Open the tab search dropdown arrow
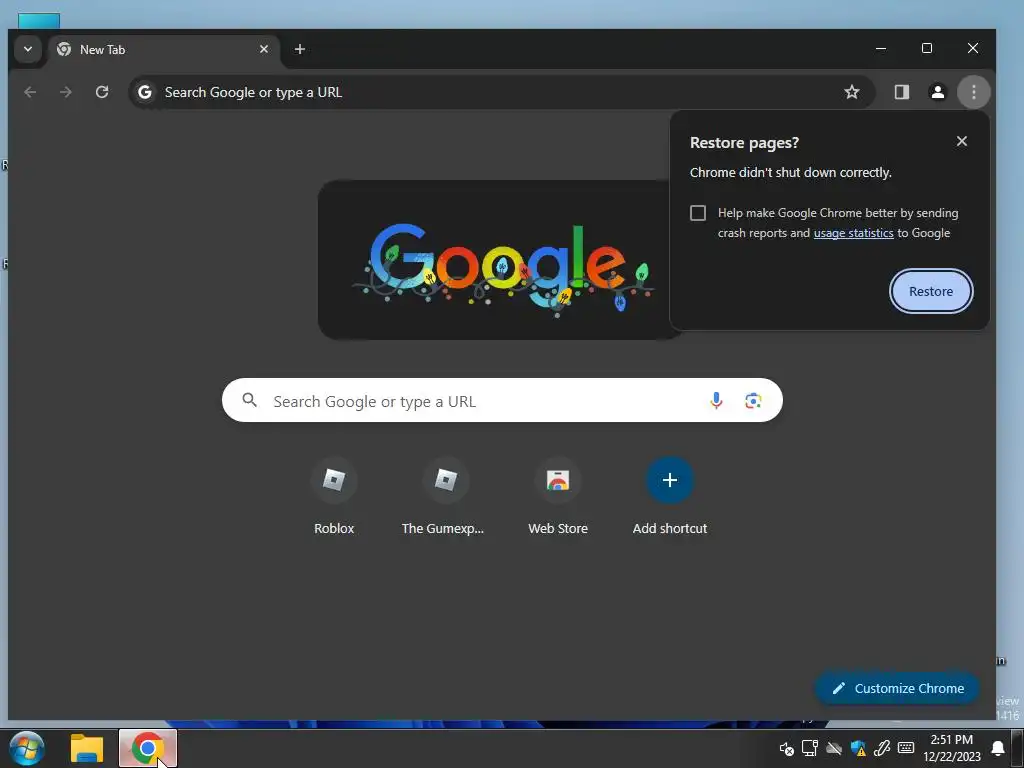Image resolution: width=1024 pixels, height=768 pixels. pyautogui.click(x=27, y=49)
